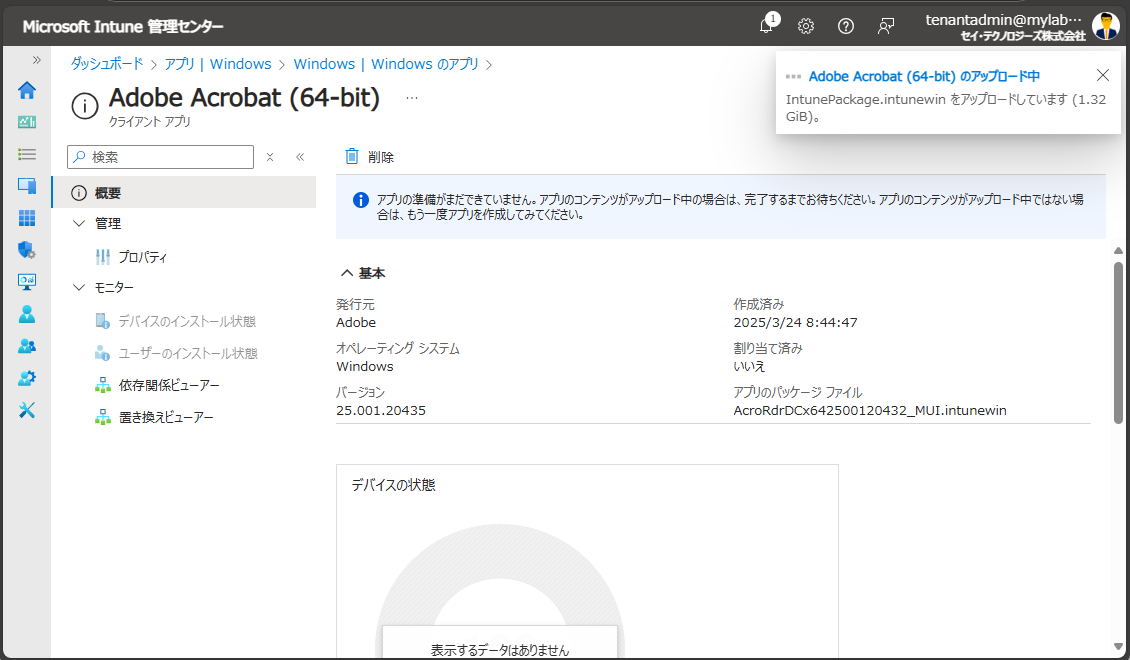
Task: Collapse the モニター section
Action: click(x=79, y=287)
